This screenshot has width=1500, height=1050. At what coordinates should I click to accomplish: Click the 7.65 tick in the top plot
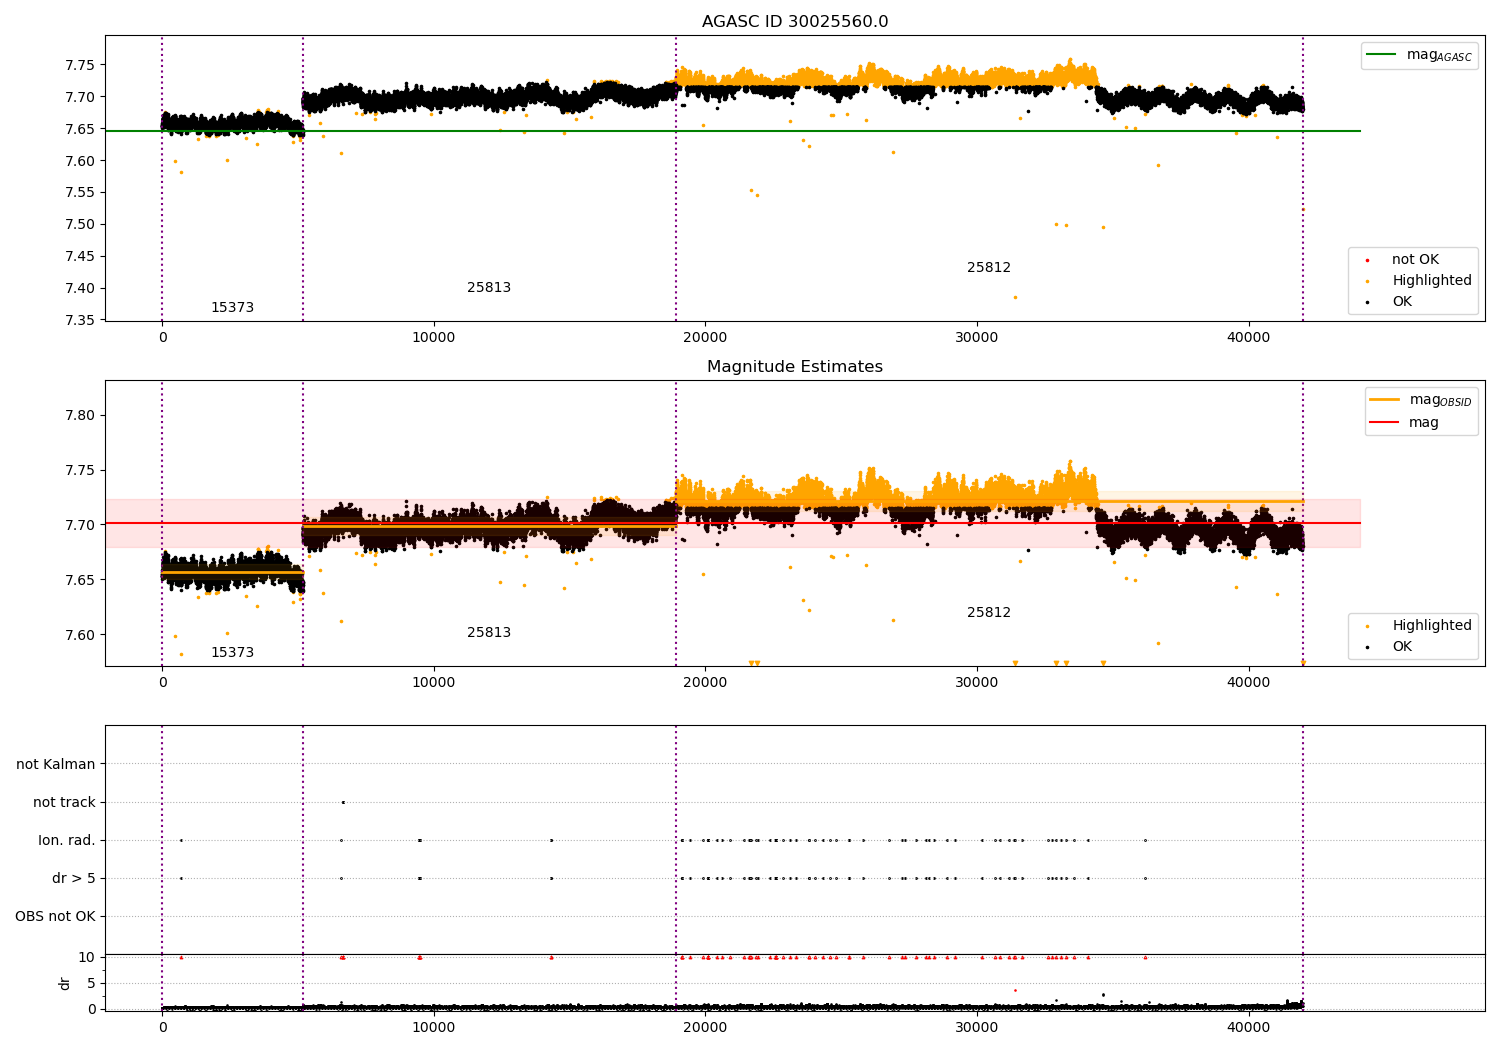click(80, 129)
